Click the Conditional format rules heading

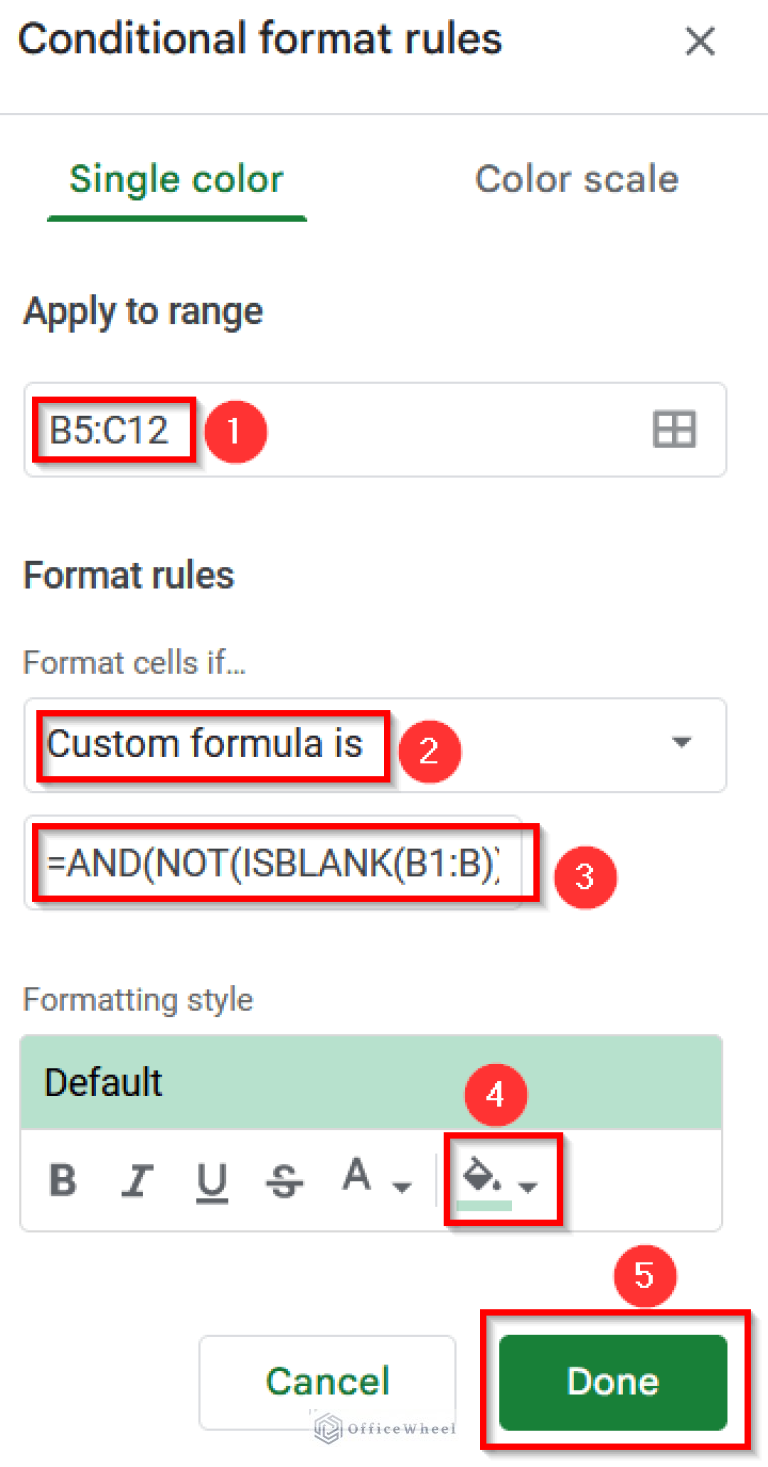point(260,40)
